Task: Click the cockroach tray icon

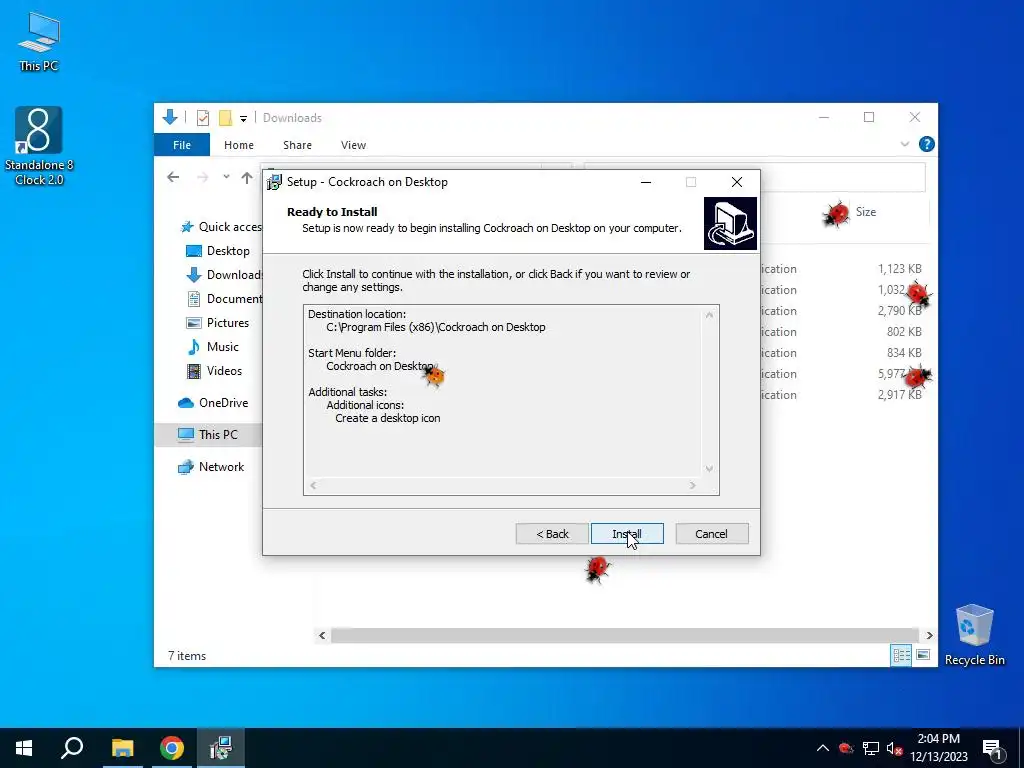Action: pos(846,748)
